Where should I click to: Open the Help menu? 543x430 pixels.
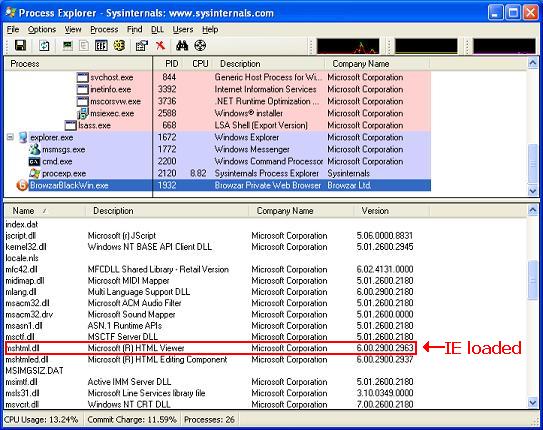coord(210,29)
